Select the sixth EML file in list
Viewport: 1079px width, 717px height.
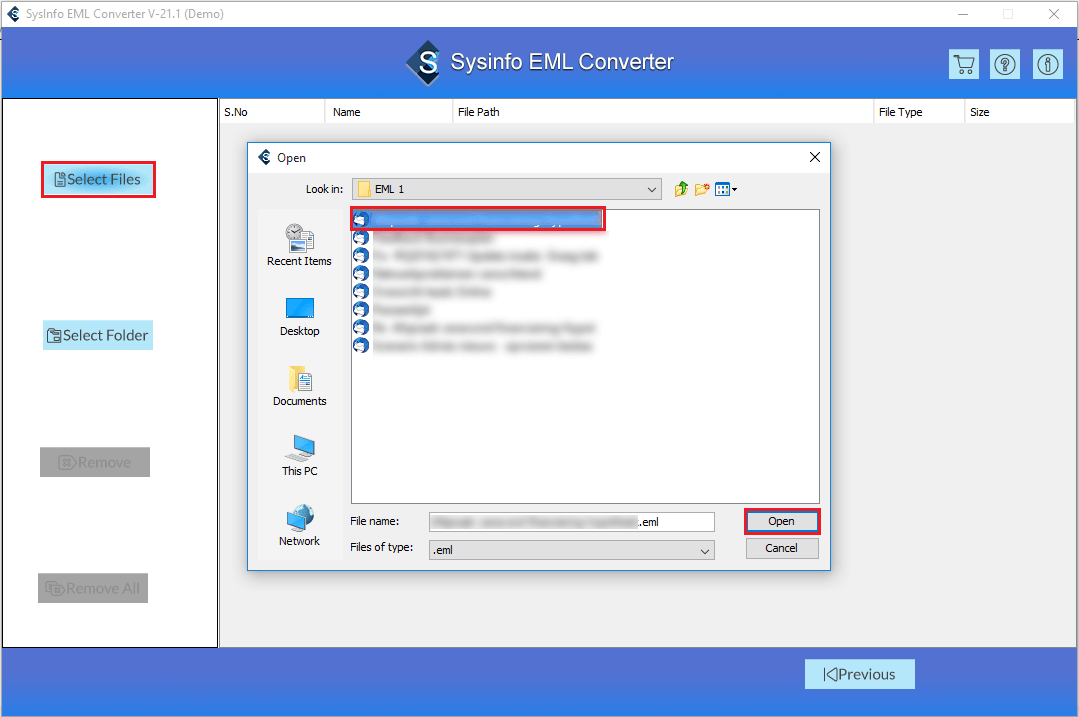point(392,310)
